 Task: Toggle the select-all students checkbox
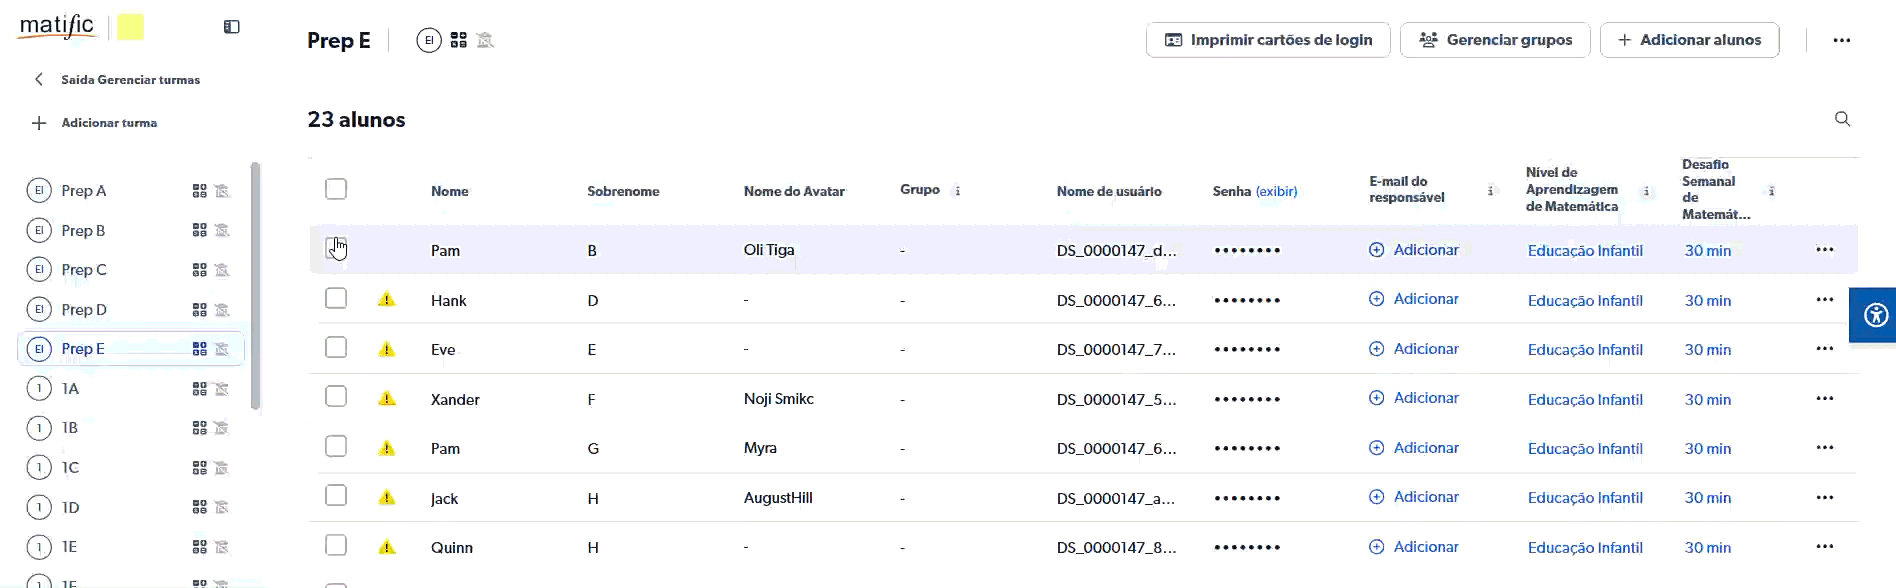(x=336, y=189)
